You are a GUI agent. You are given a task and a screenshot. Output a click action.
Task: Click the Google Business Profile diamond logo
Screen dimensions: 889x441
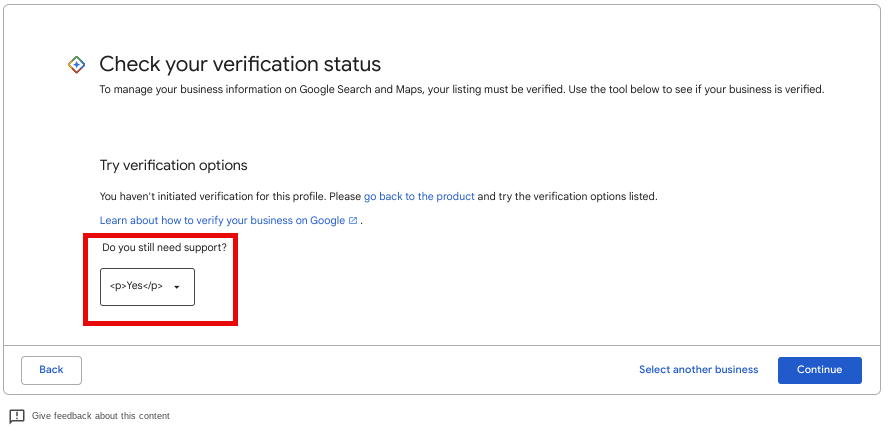77,65
